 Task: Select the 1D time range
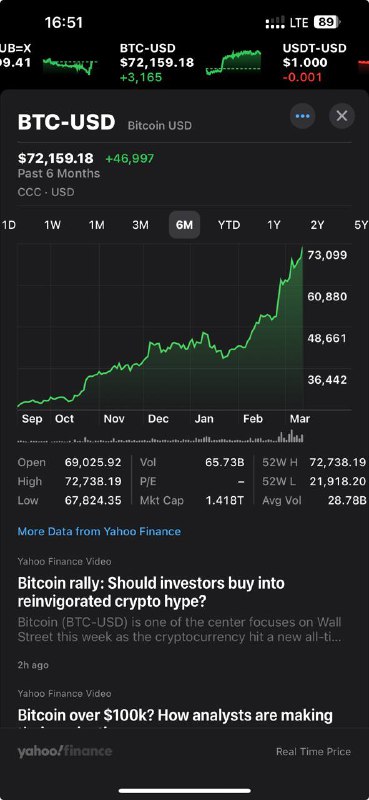click(8, 225)
